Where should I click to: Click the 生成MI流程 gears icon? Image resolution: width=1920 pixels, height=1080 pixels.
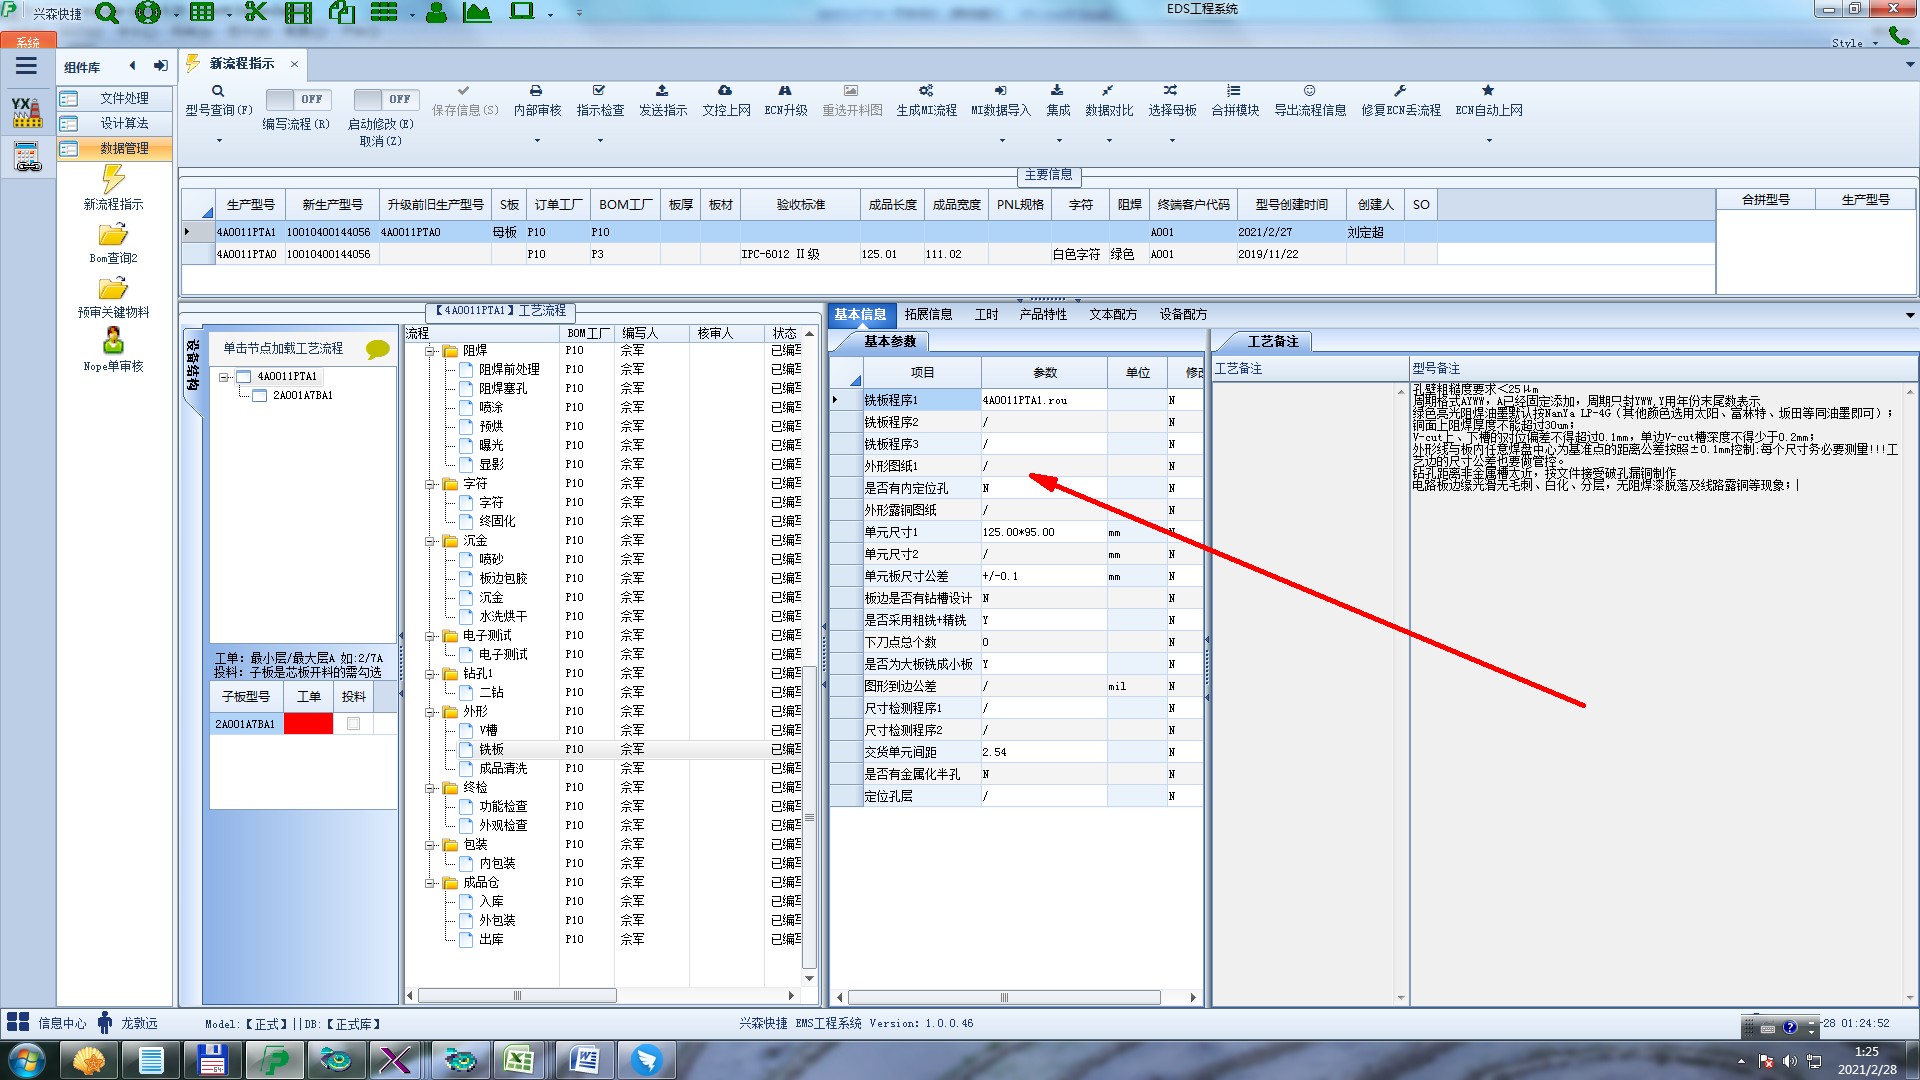click(926, 91)
